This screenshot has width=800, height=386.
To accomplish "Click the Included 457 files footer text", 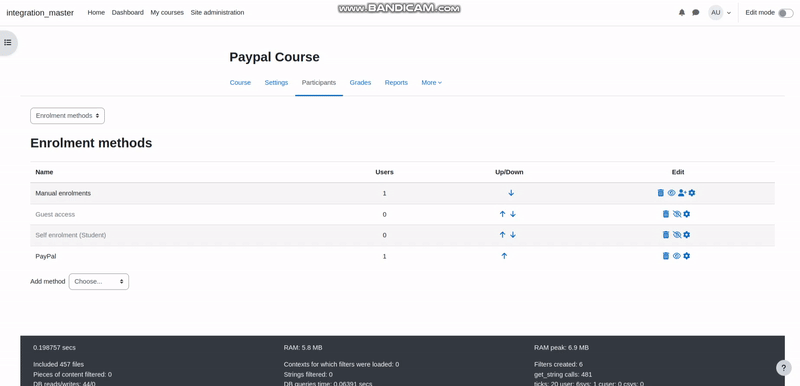I will (x=59, y=365).
